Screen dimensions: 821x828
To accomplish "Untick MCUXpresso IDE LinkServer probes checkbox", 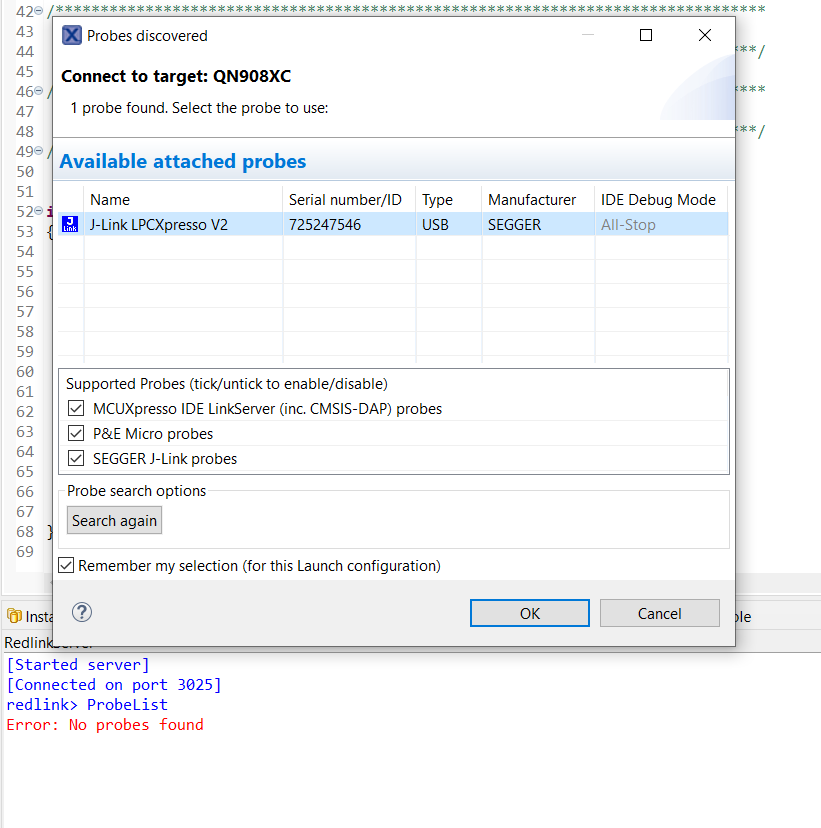I will pos(76,408).
